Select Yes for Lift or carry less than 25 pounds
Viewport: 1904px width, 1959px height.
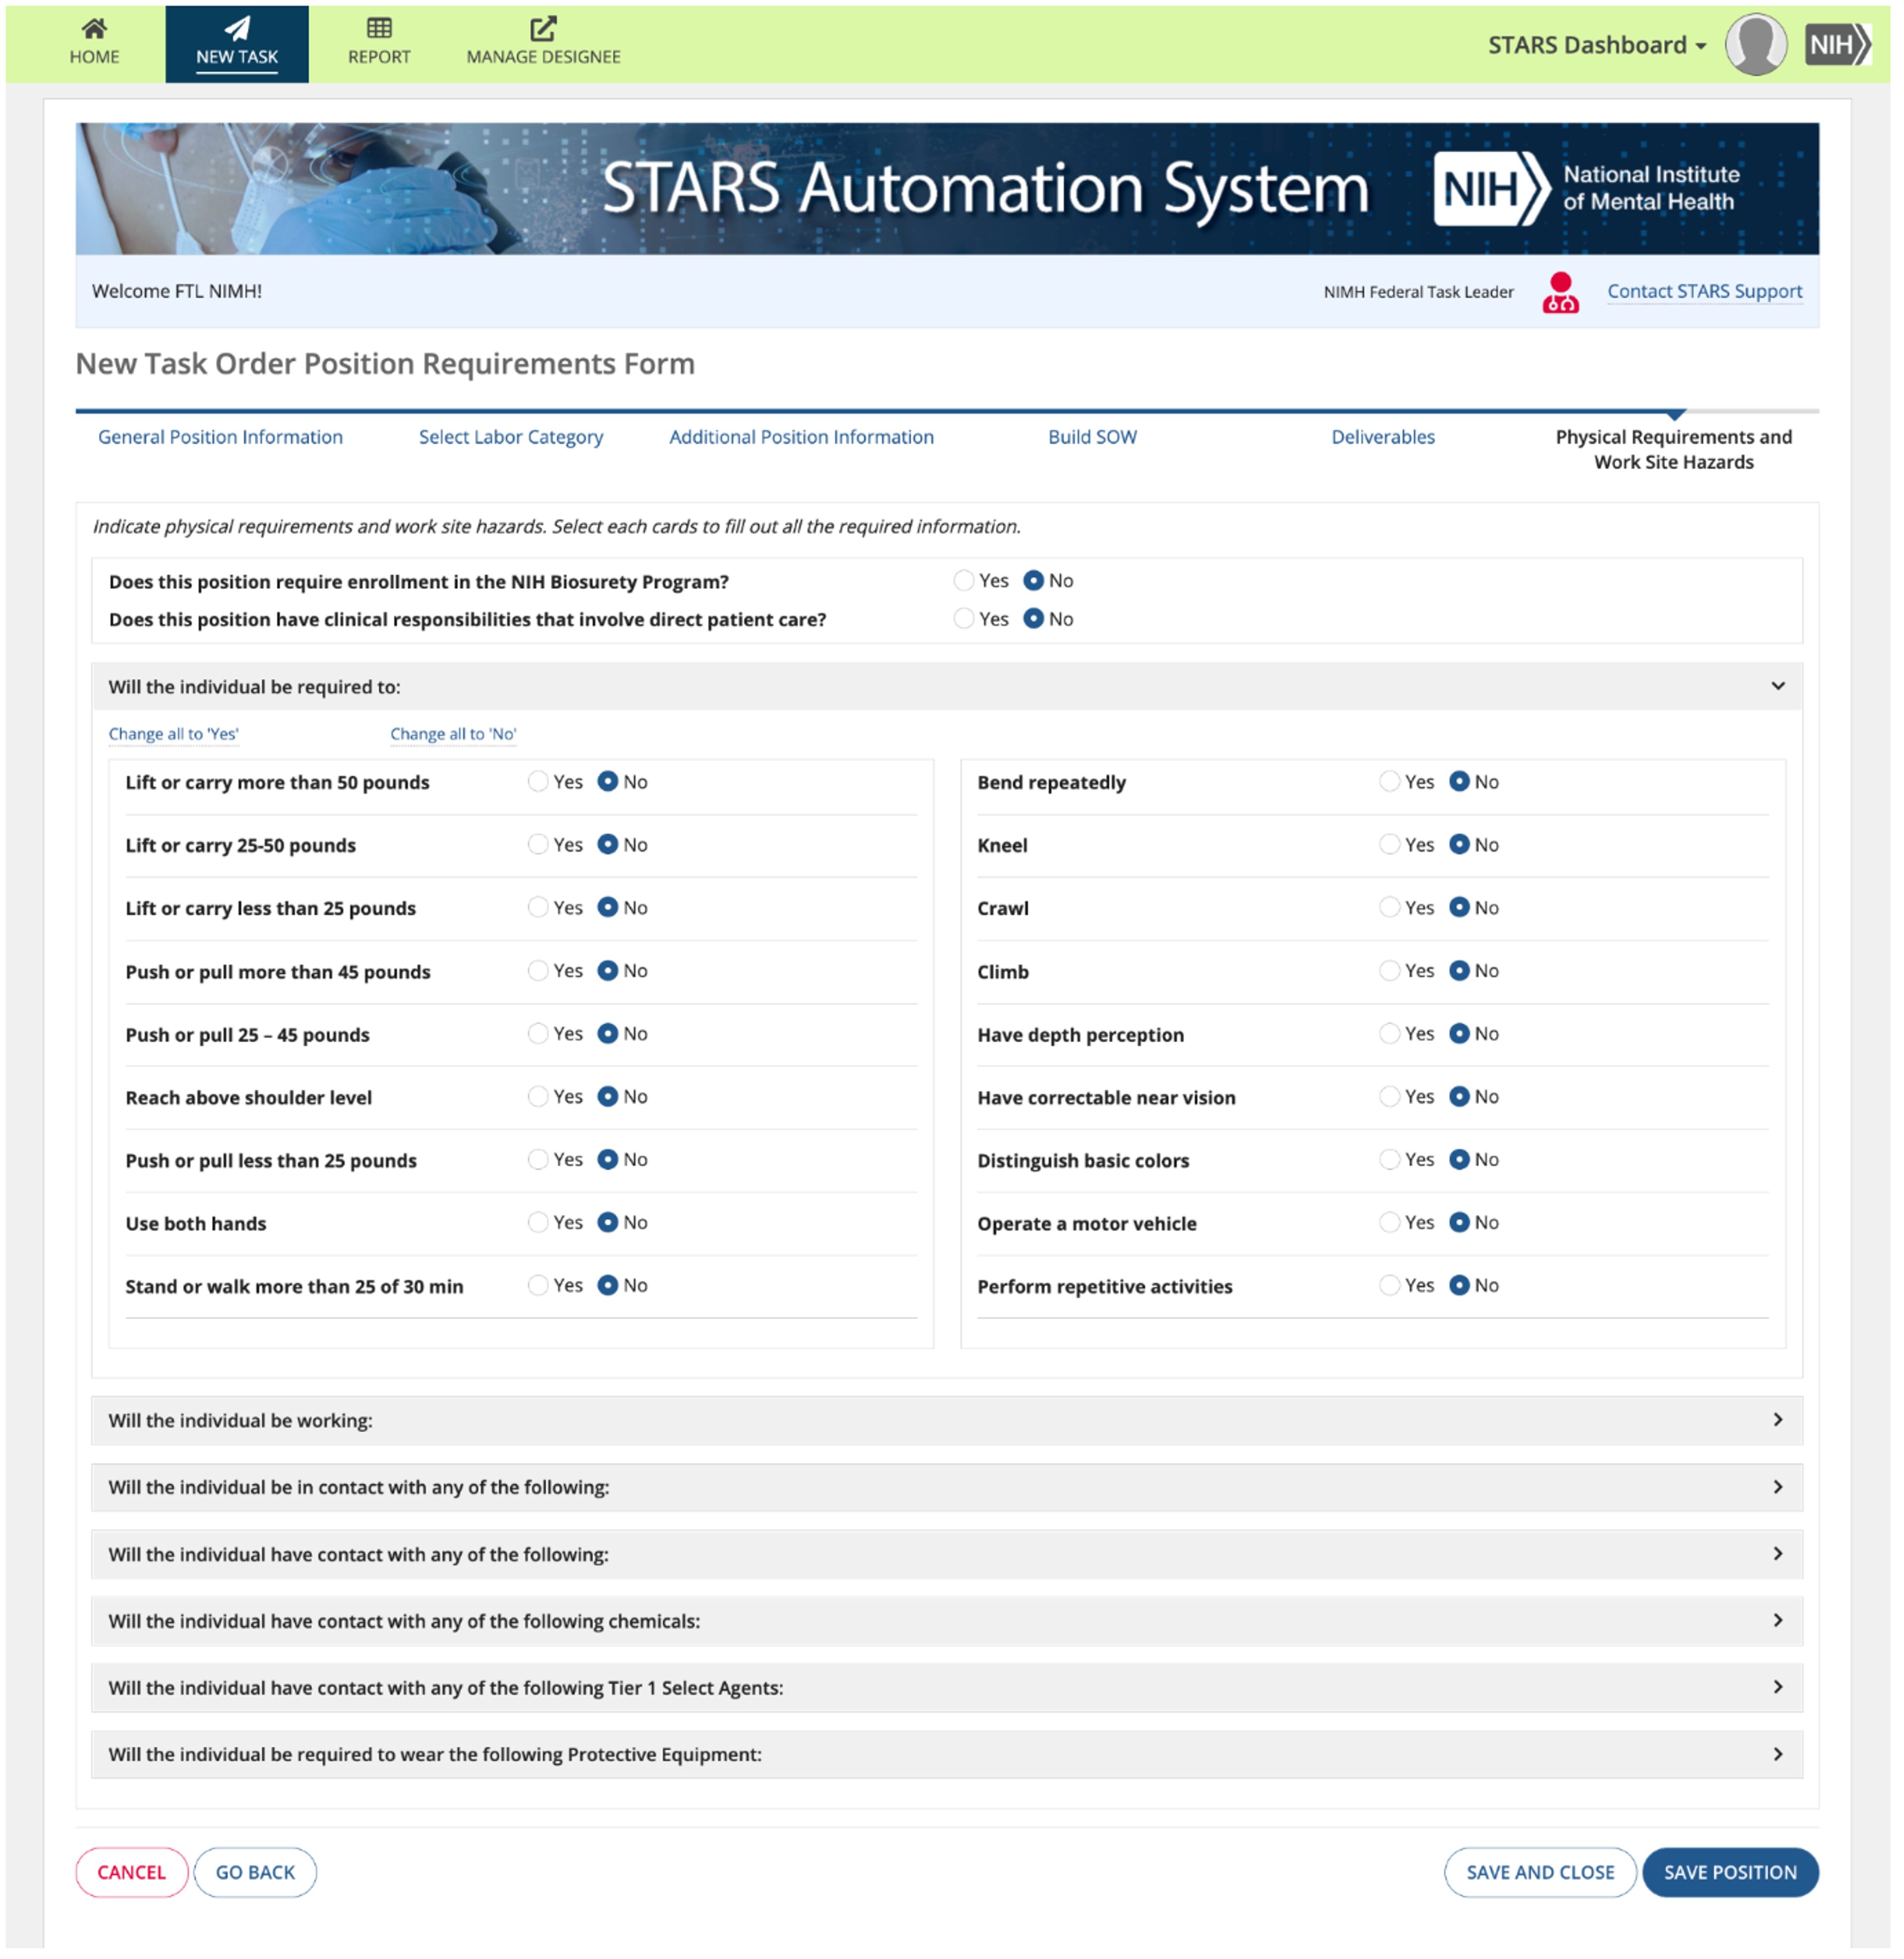pos(538,908)
